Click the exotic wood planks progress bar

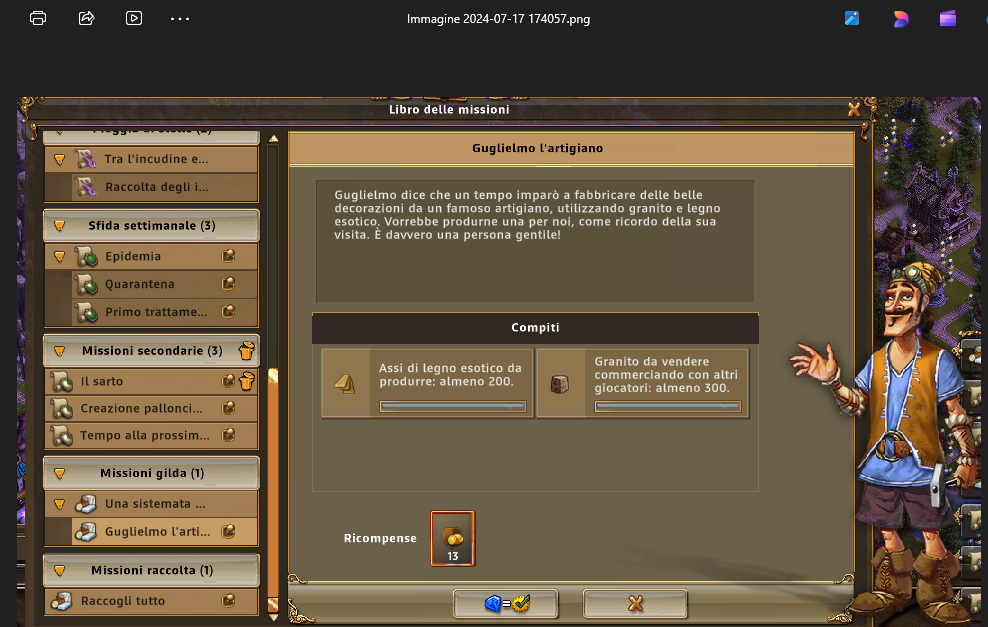tap(452, 406)
